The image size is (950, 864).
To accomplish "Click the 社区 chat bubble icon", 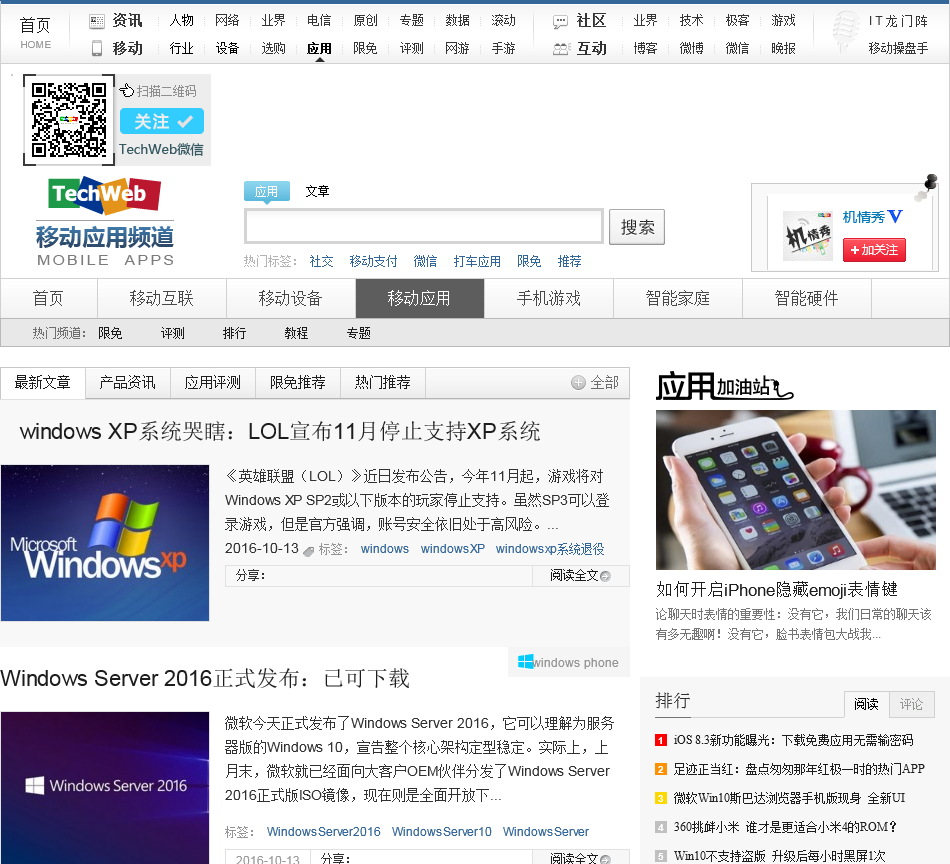I will coord(560,22).
